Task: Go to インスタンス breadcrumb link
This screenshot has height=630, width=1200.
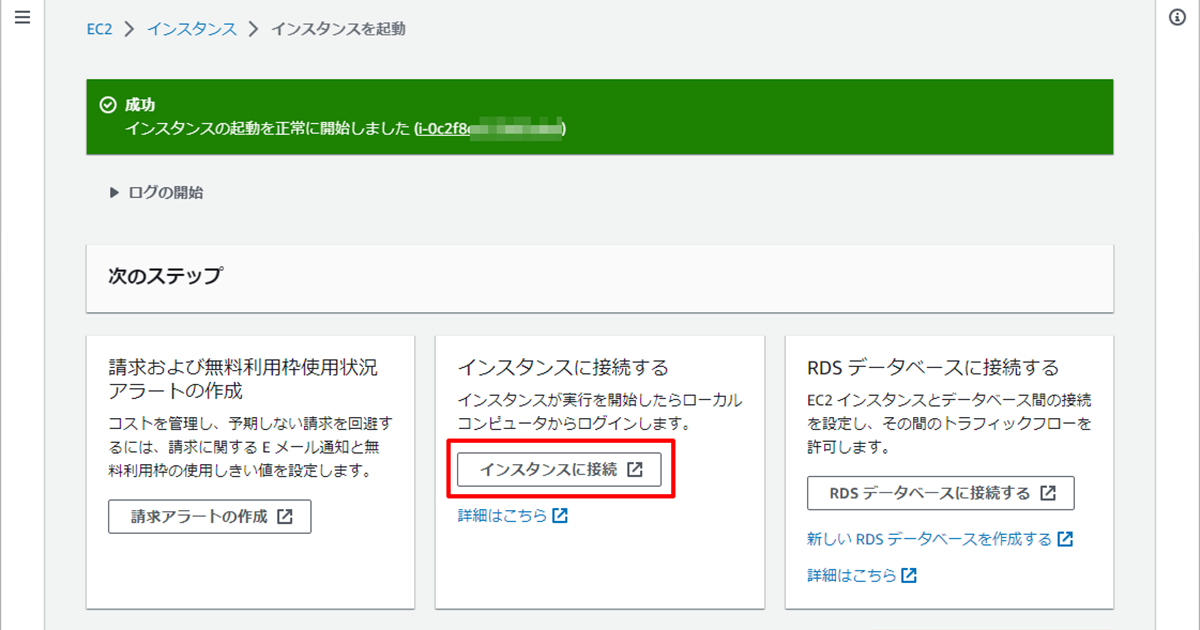Action: pos(192,29)
